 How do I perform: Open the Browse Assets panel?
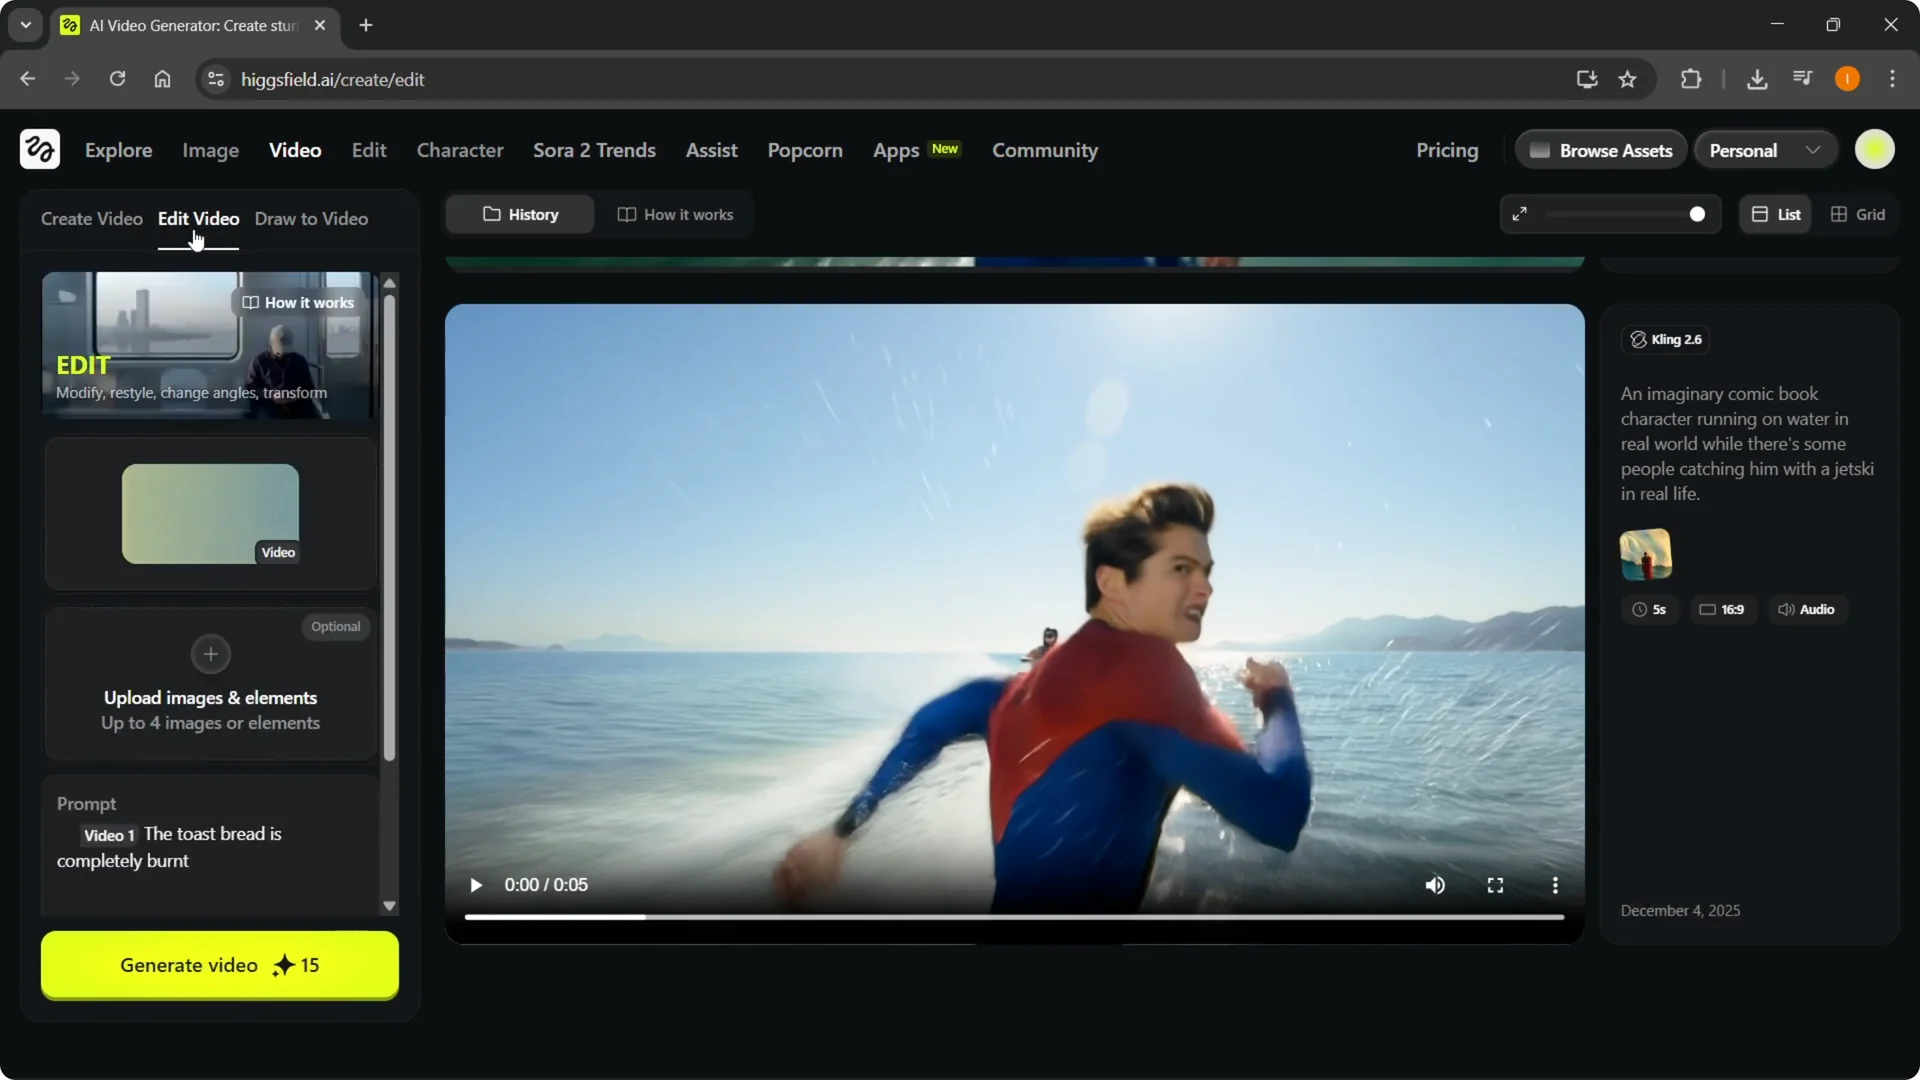point(1600,149)
